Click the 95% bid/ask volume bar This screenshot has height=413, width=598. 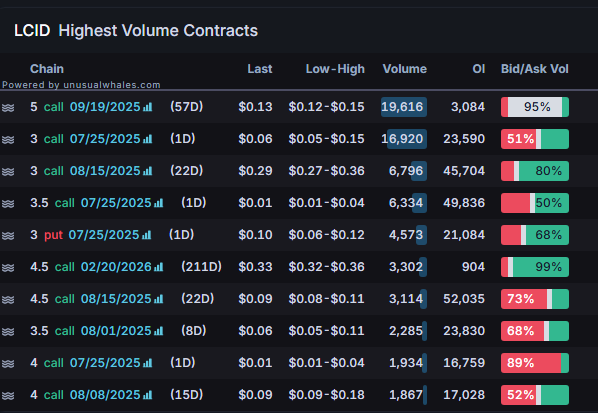(x=535, y=107)
